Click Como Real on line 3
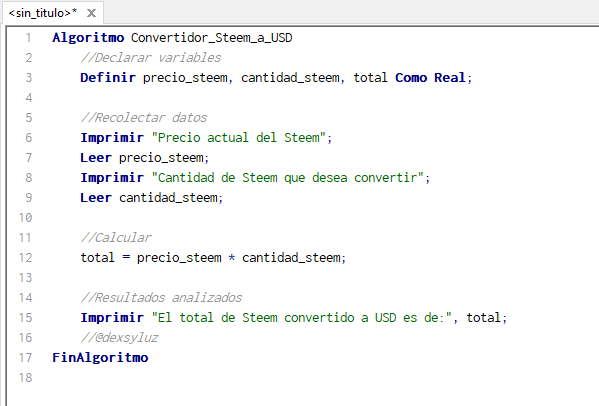The image size is (599, 406). (430, 78)
